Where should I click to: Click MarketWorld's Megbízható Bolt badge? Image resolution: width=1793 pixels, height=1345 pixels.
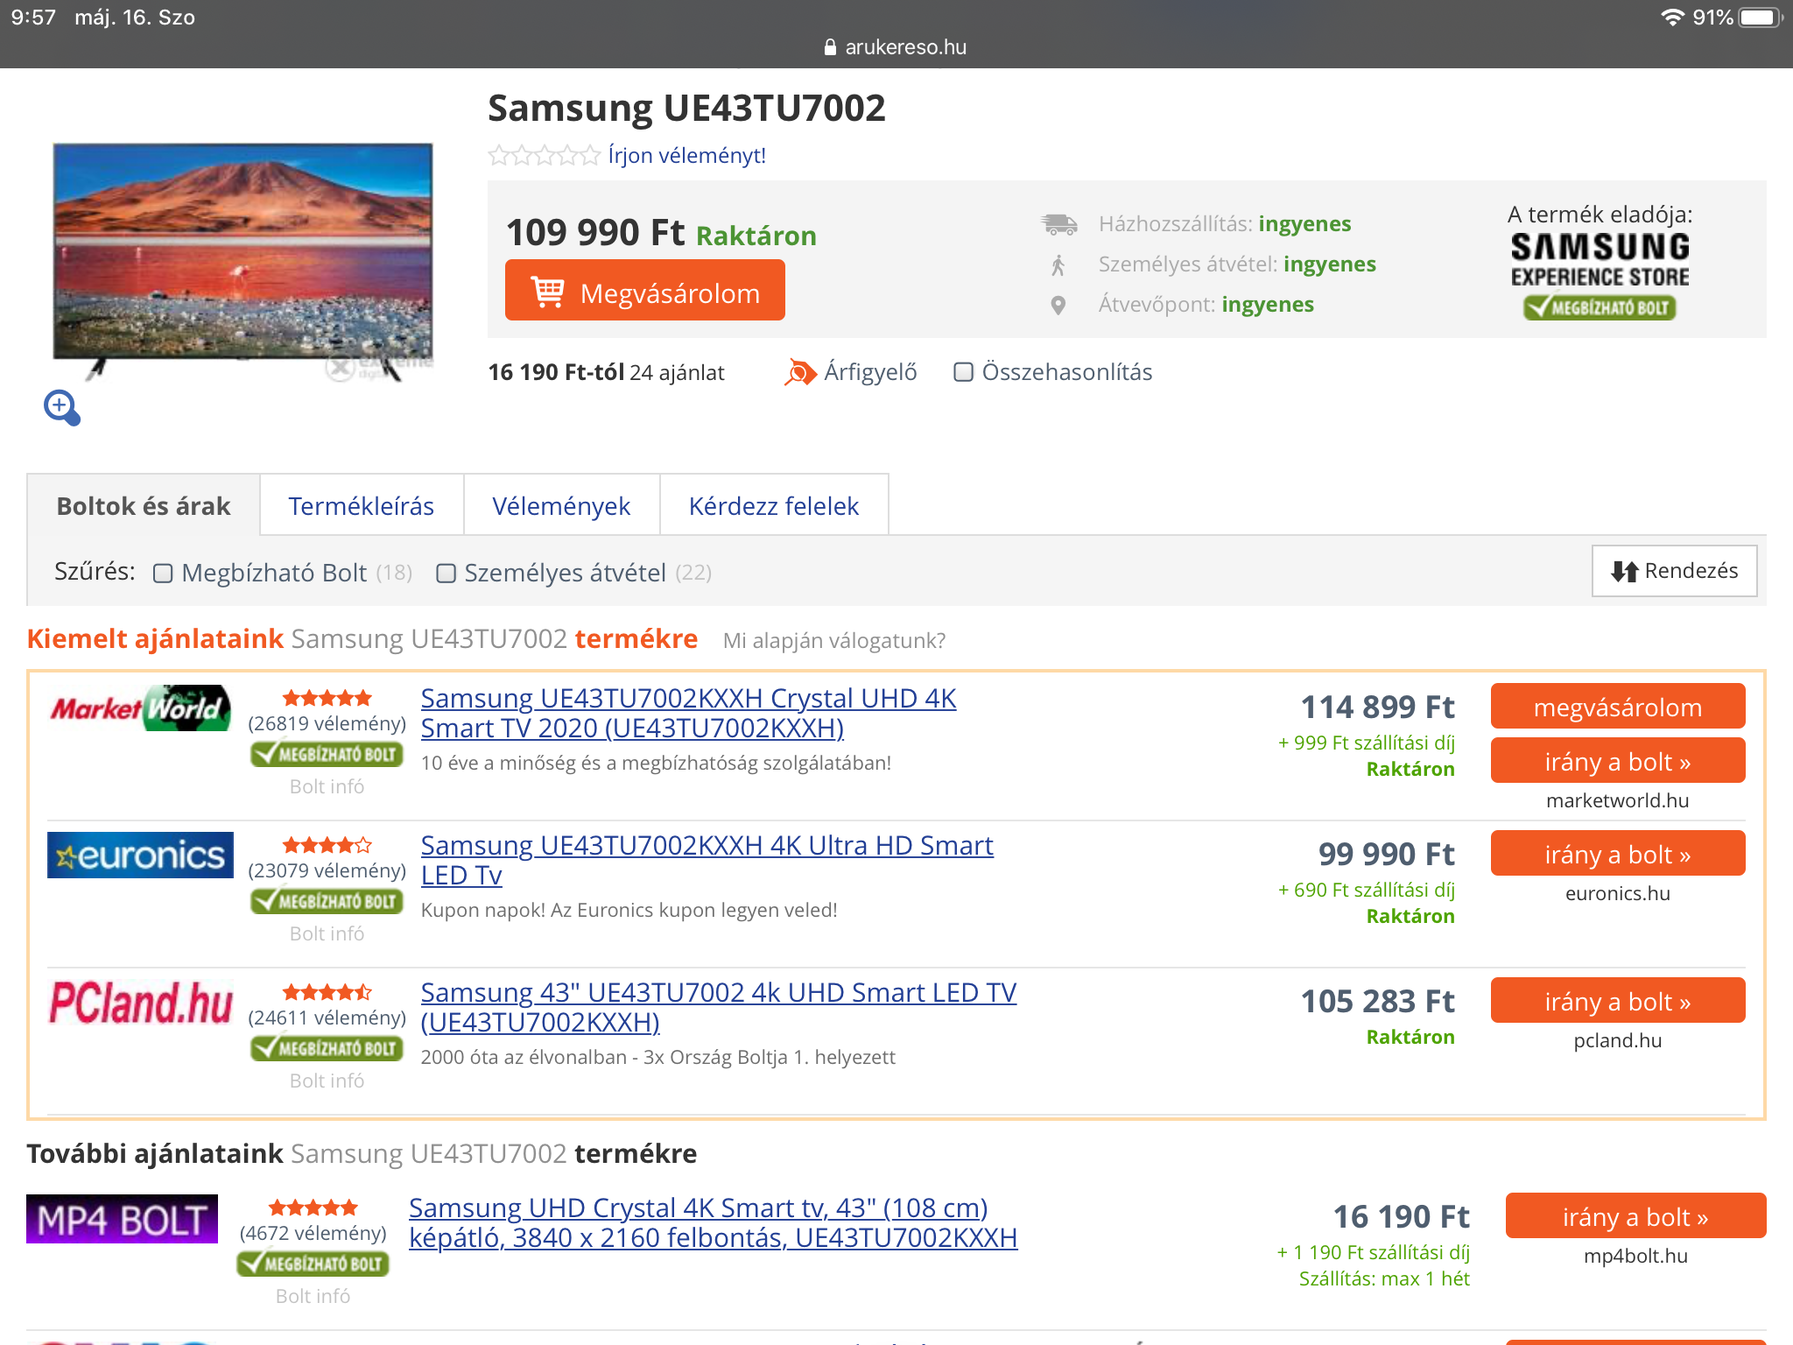click(x=327, y=754)
